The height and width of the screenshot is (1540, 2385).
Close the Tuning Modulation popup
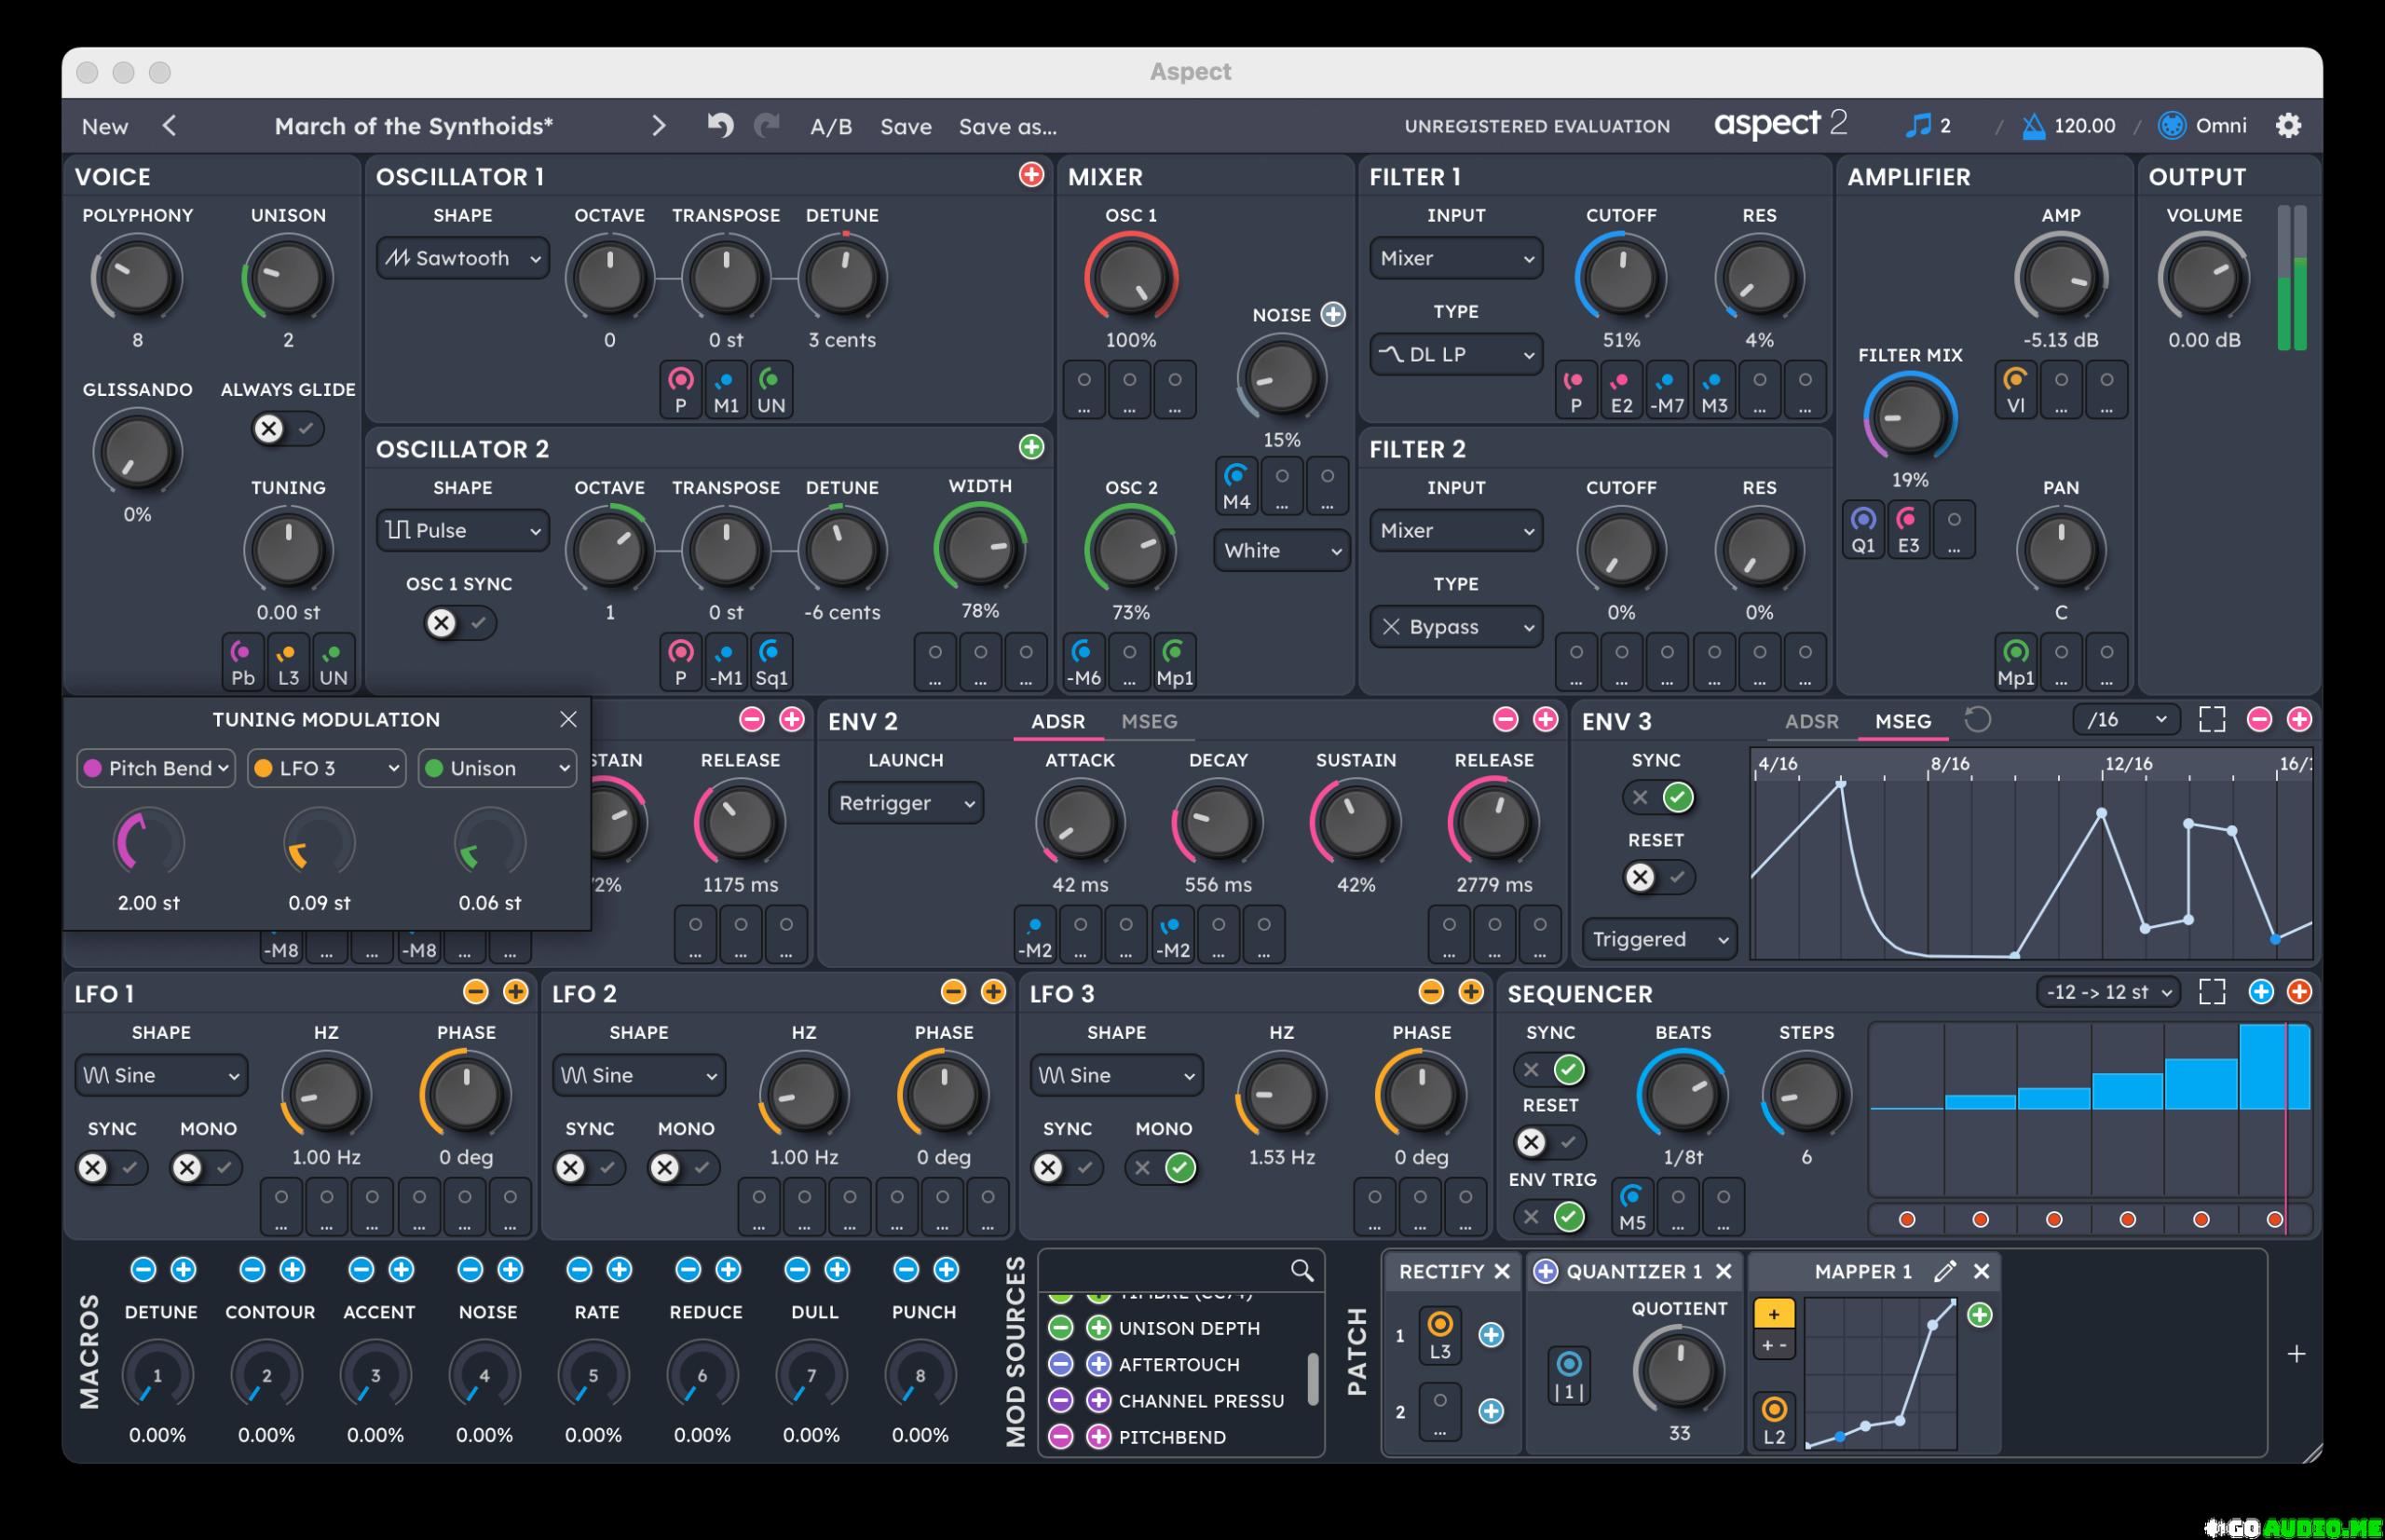568,719
